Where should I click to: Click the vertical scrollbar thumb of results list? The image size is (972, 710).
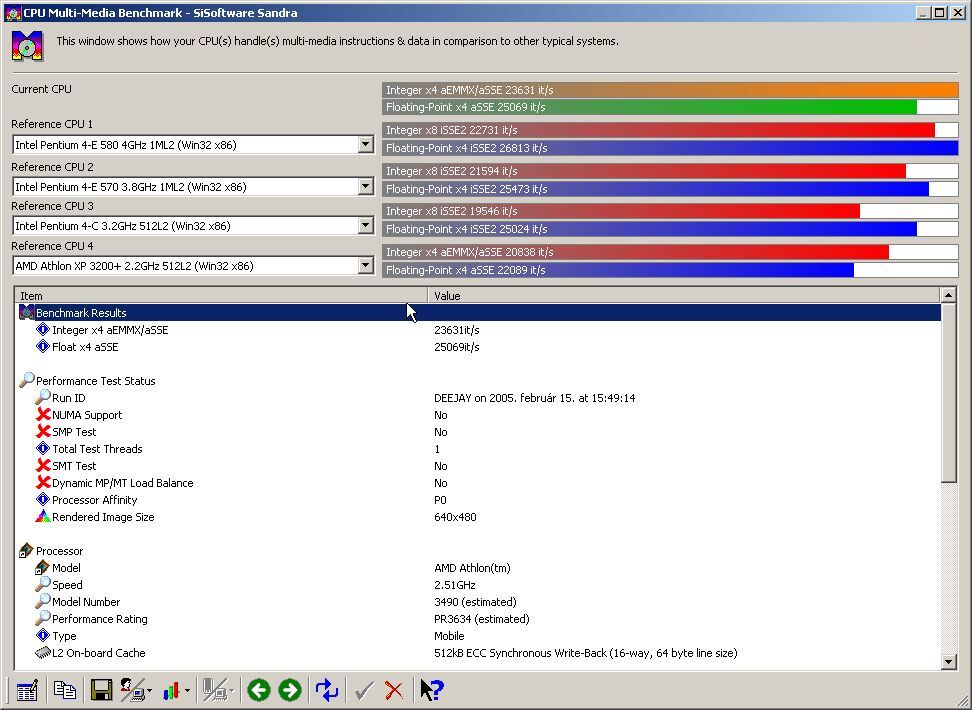coord(948,393)
